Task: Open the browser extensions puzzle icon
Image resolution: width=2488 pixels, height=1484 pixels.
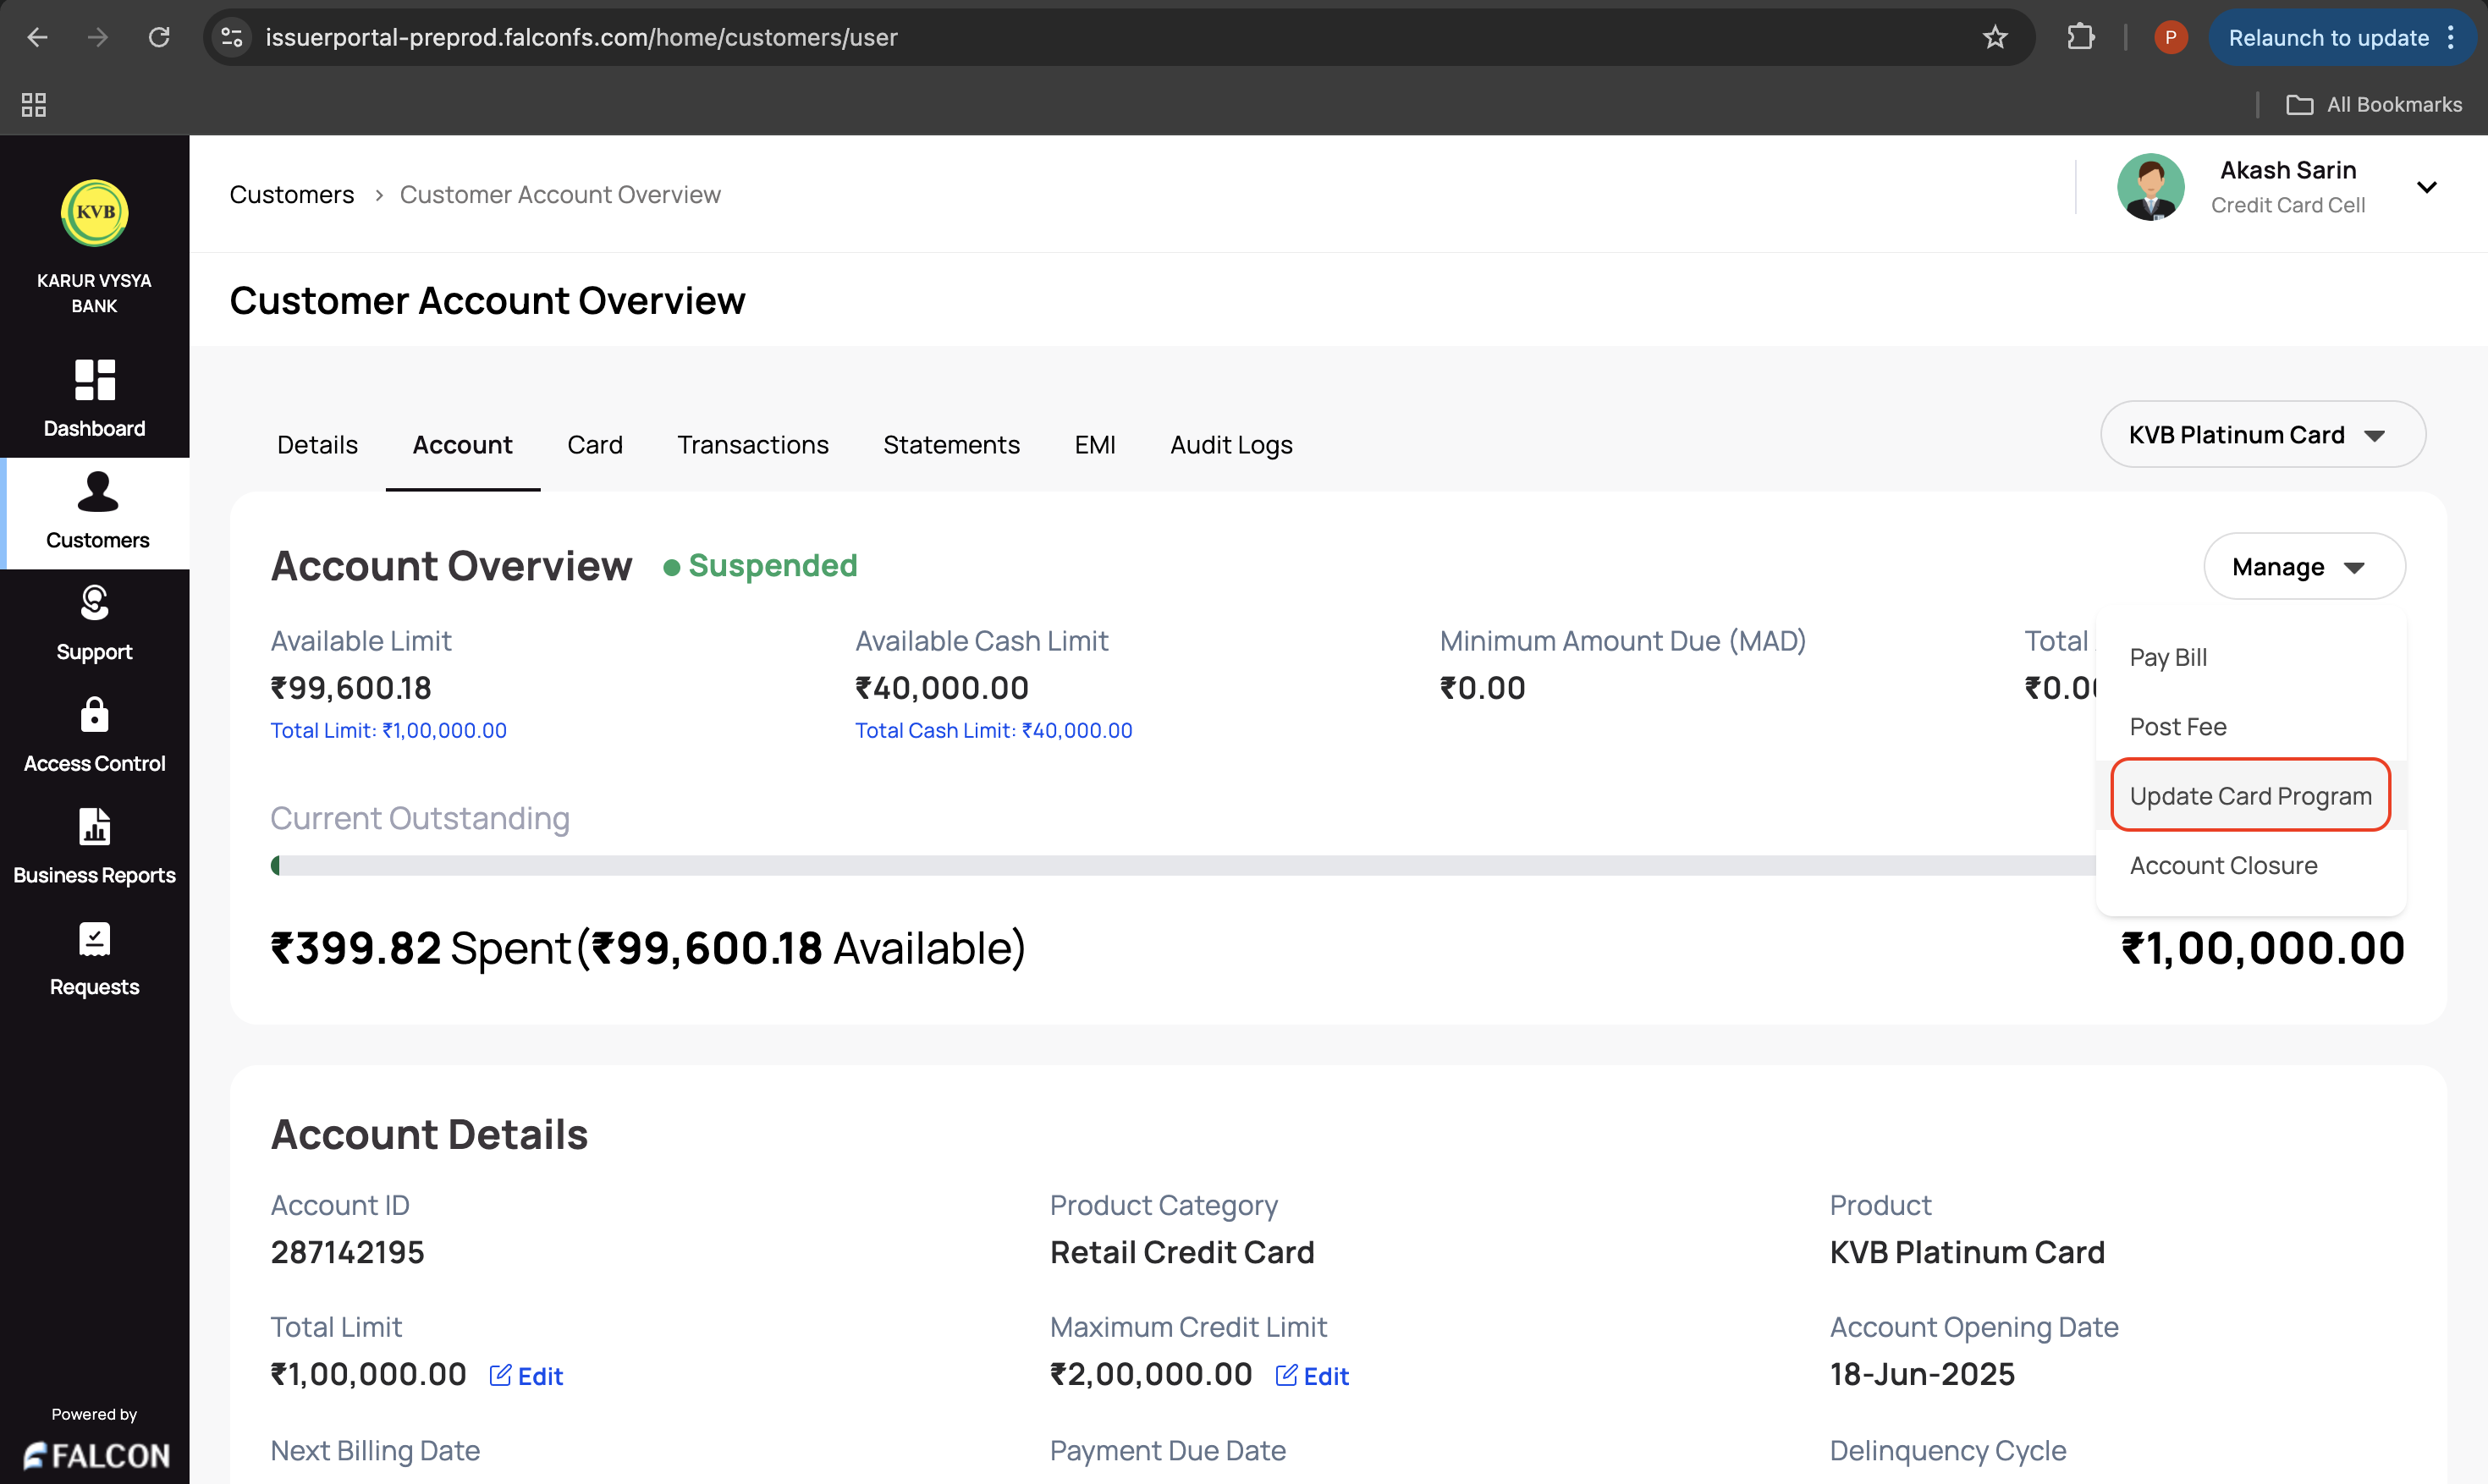Action: (x=2080, y=38)
